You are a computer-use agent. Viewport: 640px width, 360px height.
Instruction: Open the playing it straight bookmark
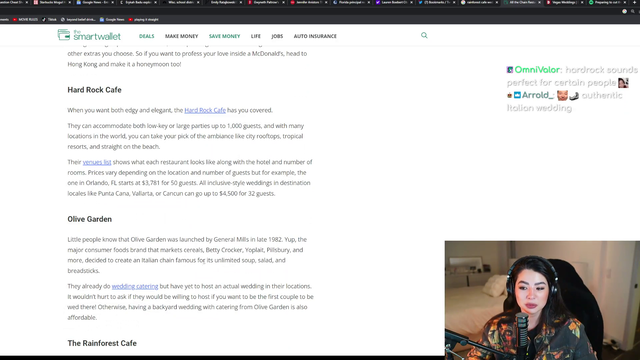[143, 20]
